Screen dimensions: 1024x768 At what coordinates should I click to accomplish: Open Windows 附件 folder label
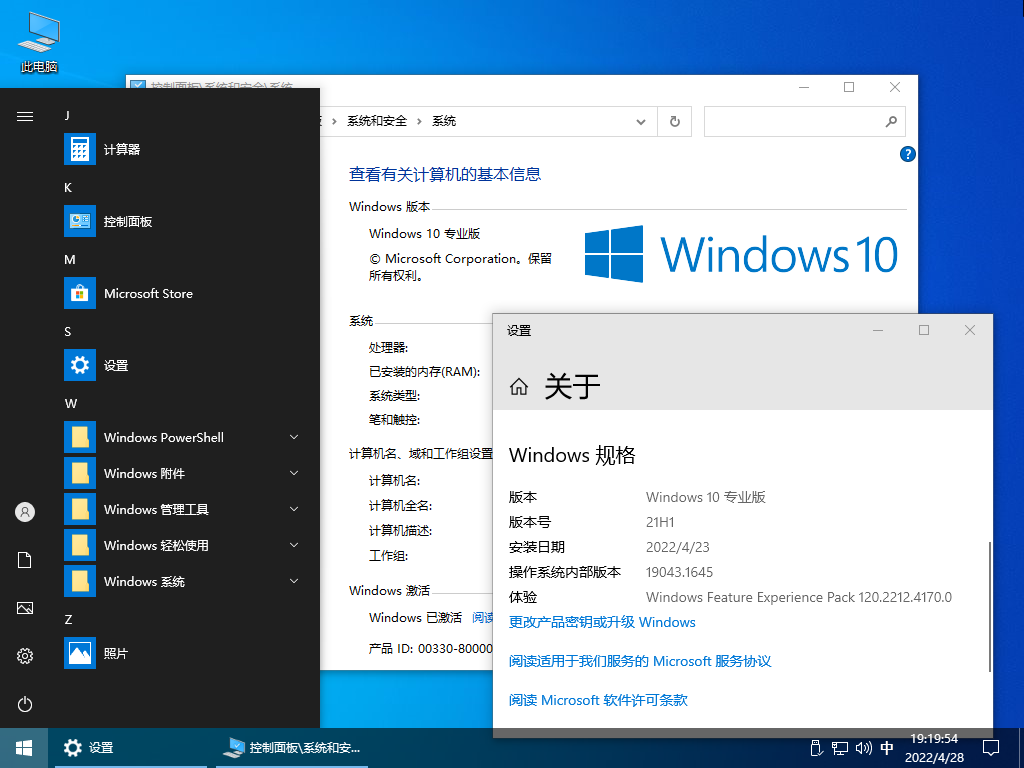point(144,473)
